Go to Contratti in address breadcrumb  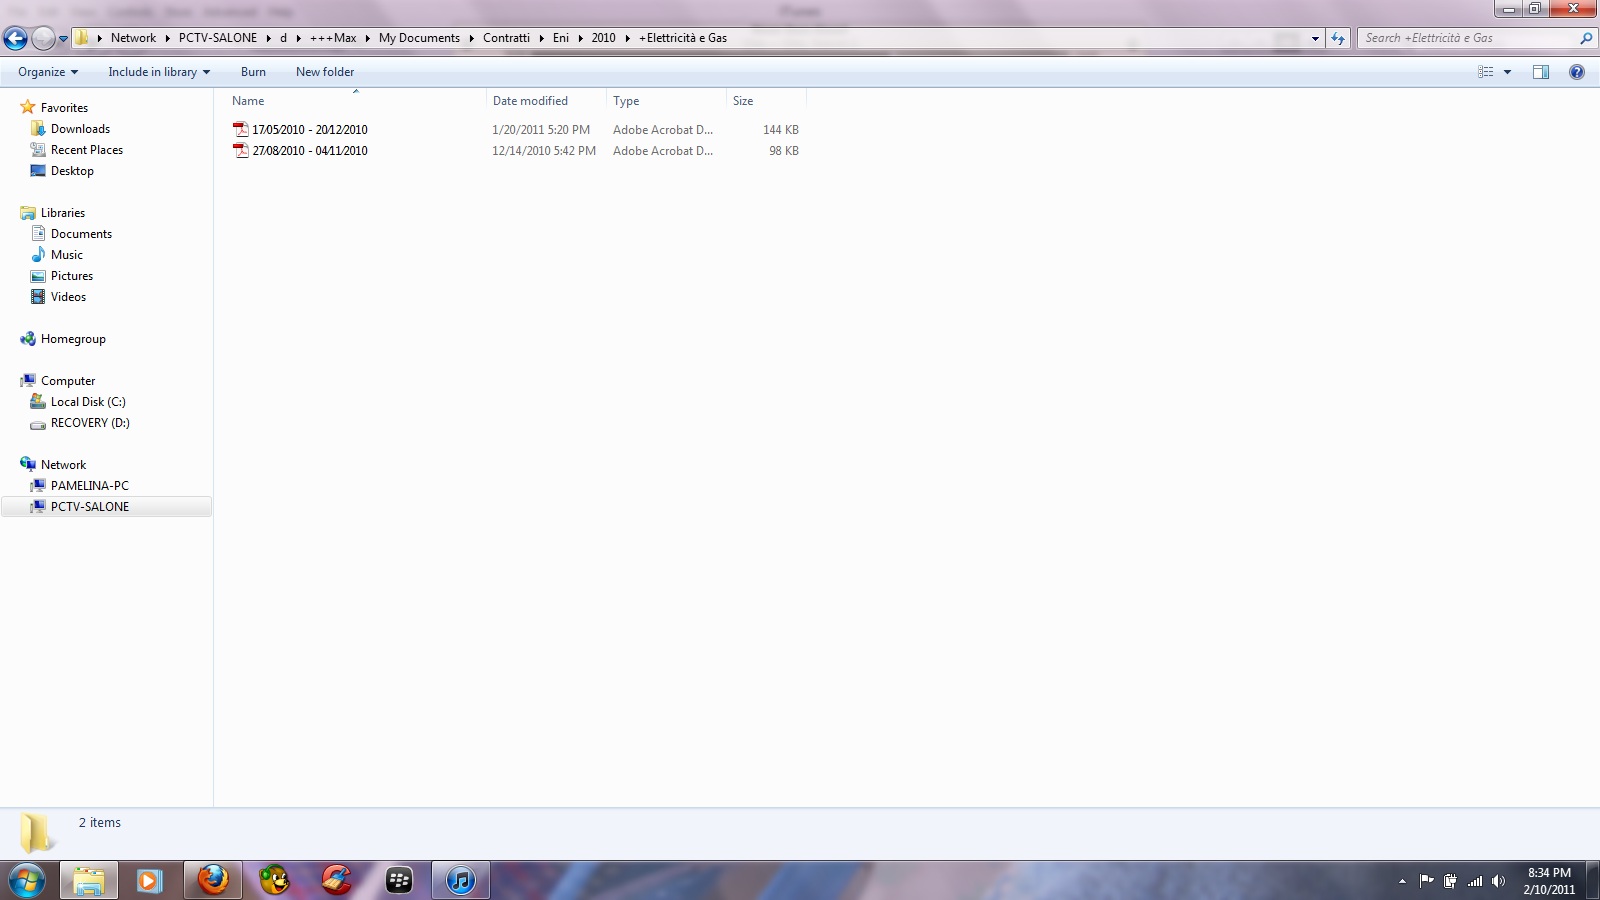[506, 38]
